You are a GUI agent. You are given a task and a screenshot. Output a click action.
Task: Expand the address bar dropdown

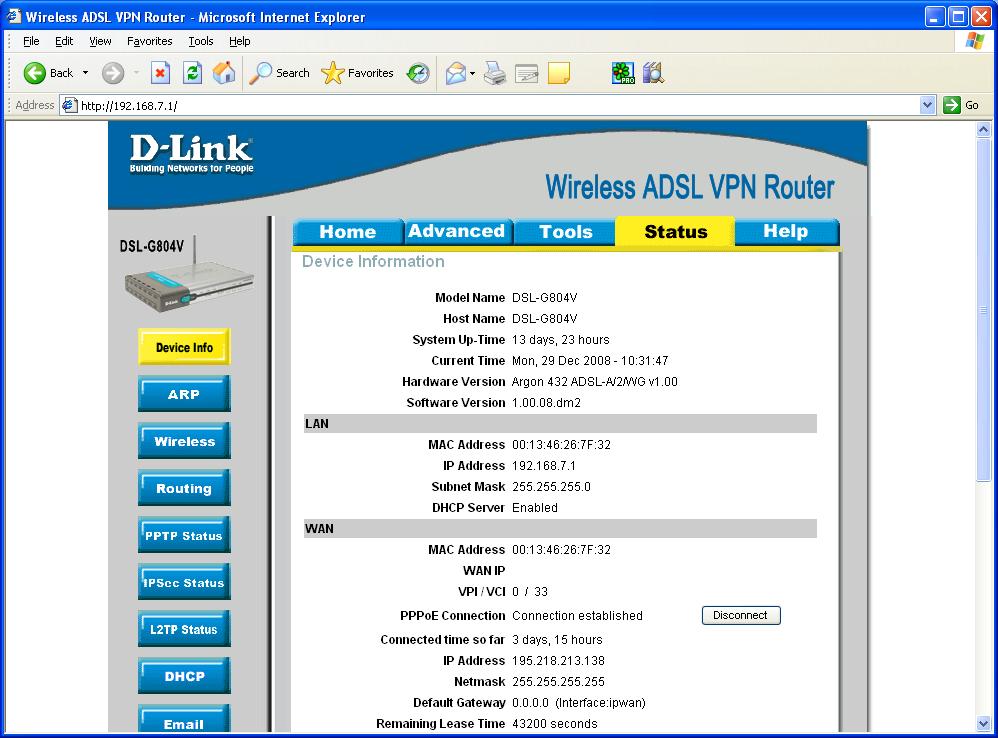coord(927,105)
